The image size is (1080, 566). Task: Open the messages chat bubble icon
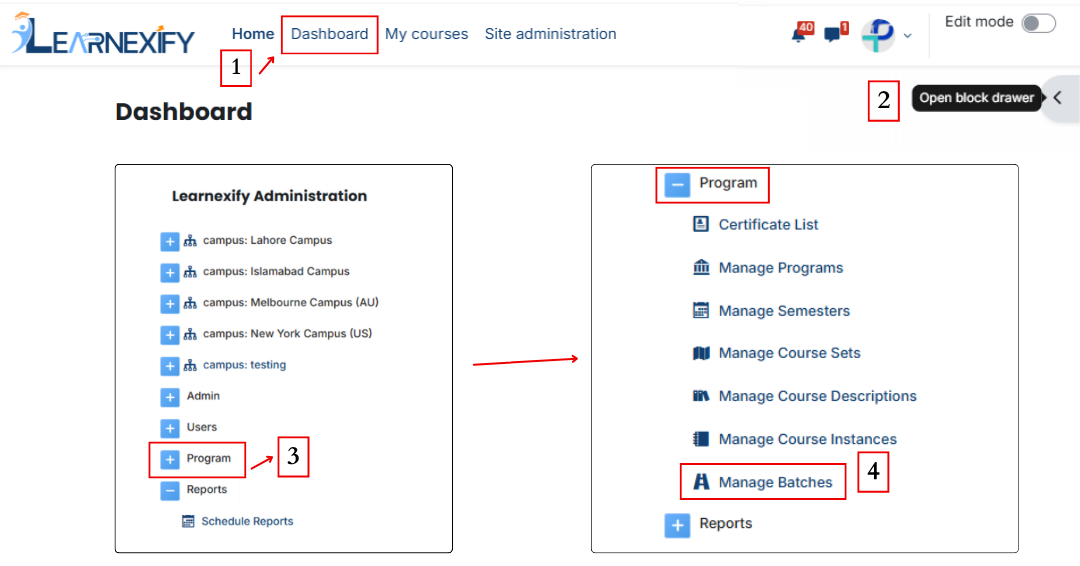[835, 32]
